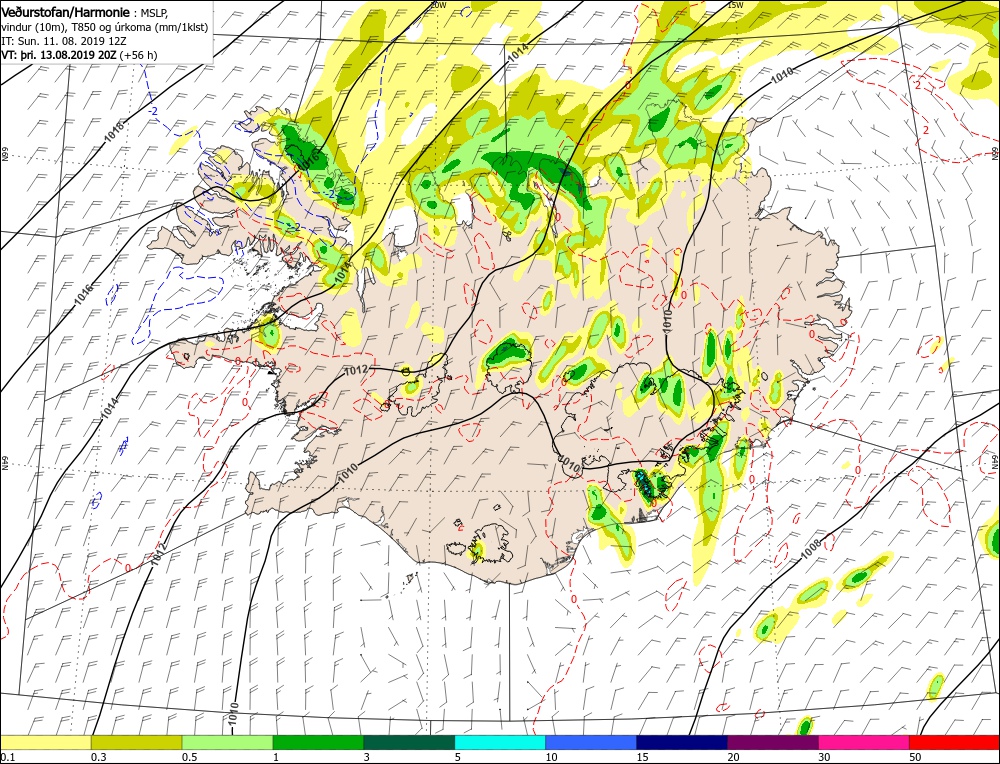
Task: Click the '0.3' legend value
Action: 98,757
